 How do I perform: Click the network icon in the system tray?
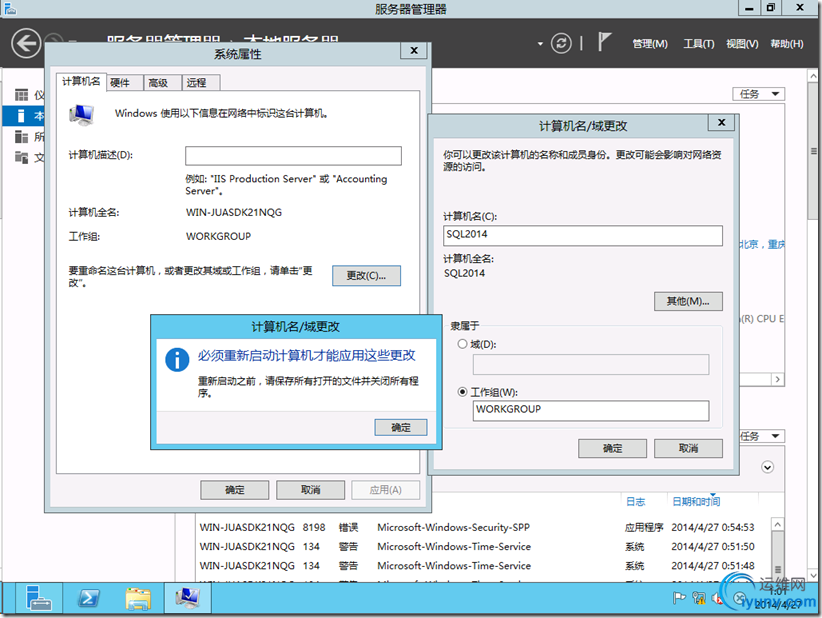pyautogui.click(x=698, y=598)
